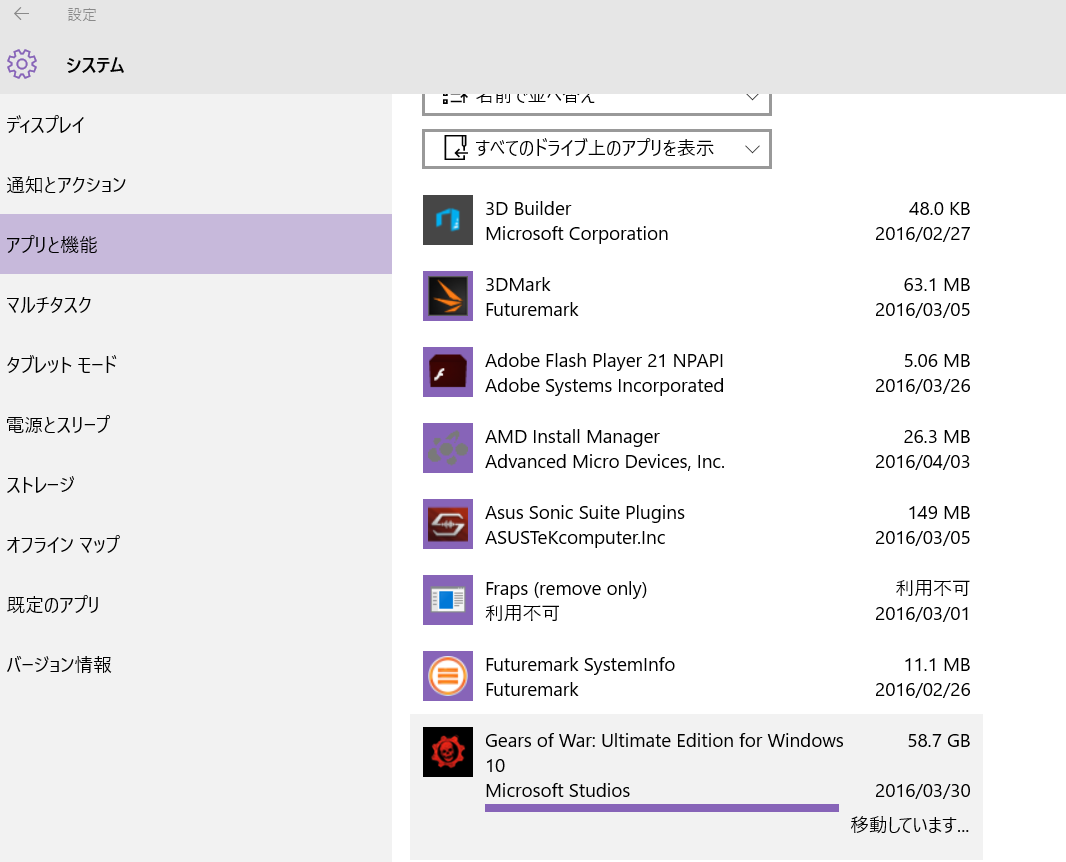
Task: Open the 名前で並べ替え sort dropdown
Action: click(x=597, y=103)
